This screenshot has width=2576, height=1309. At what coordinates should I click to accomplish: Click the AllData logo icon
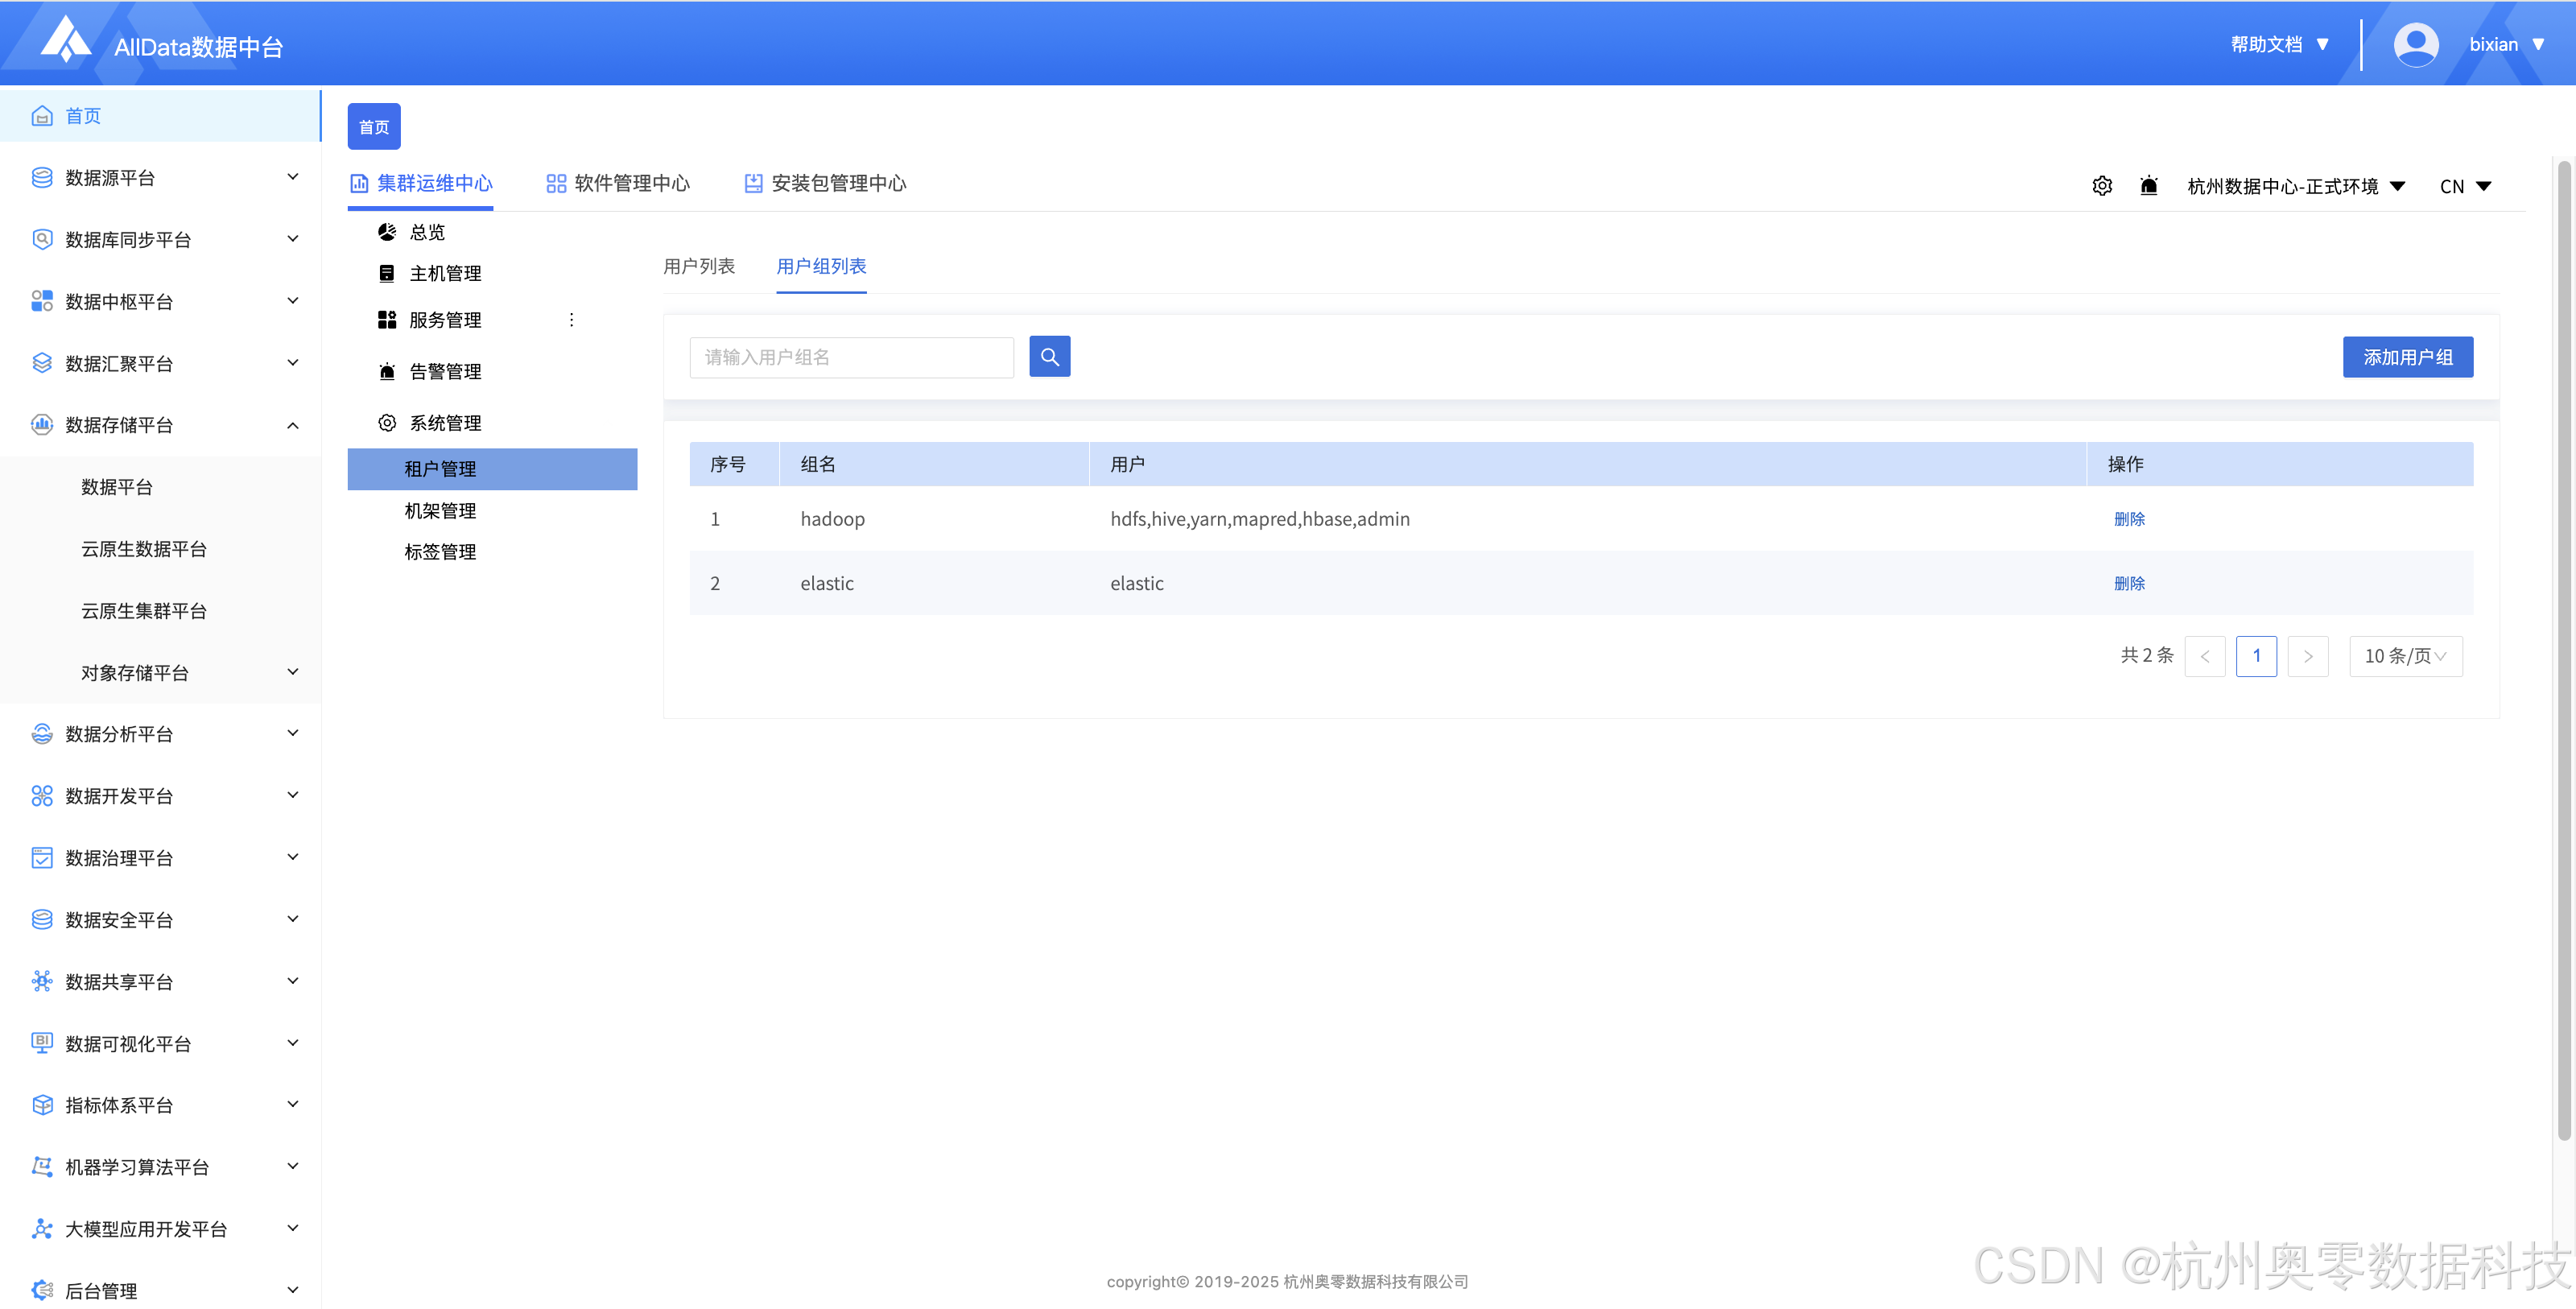(x=66, y=40)
